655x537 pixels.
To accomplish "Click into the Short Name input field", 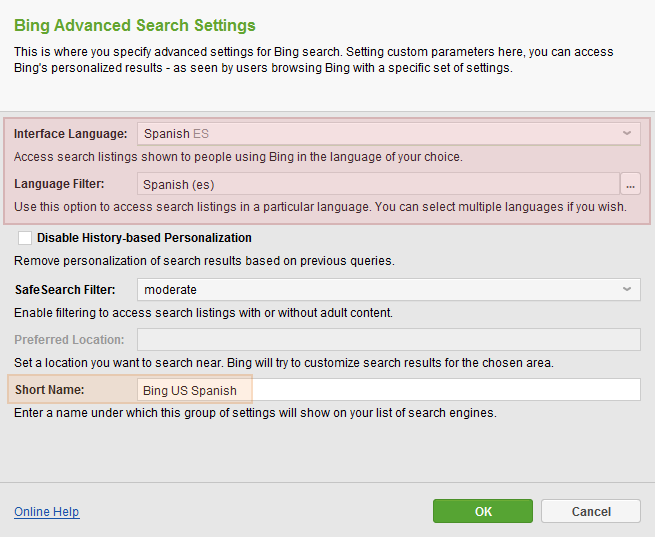I will (388, 390).
